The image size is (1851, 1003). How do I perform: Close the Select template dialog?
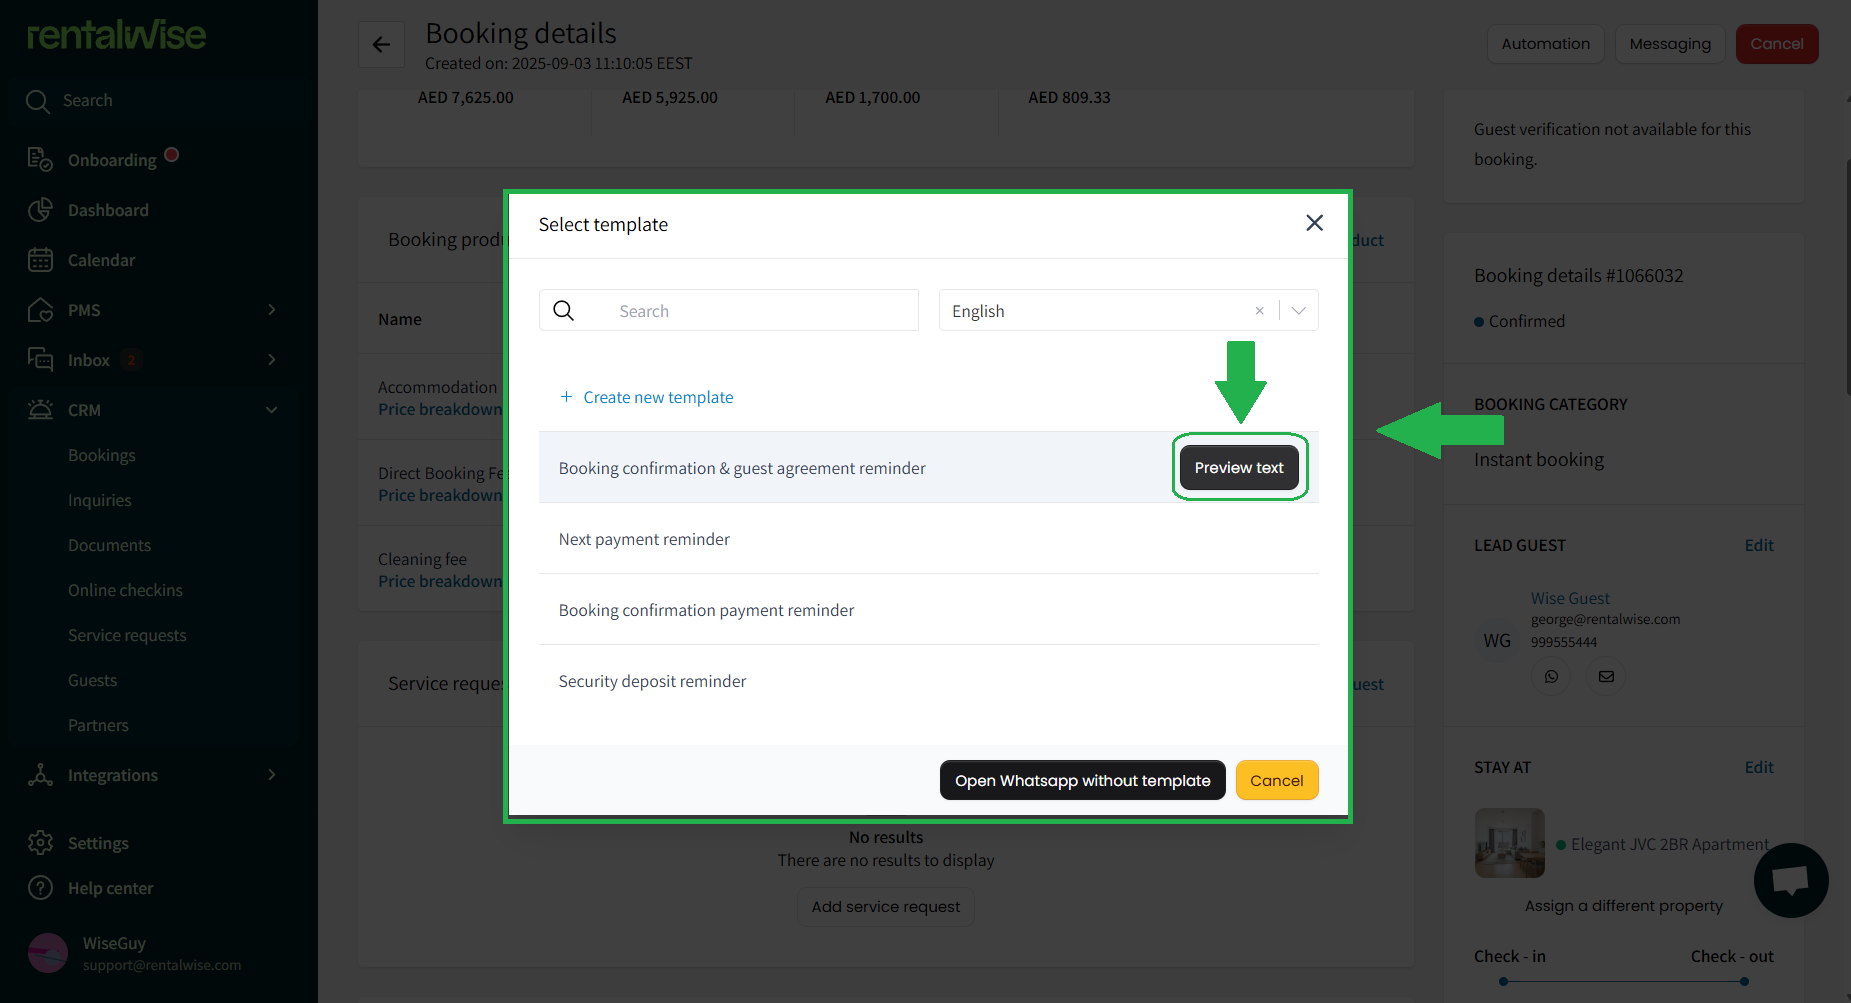(1314, 223)
